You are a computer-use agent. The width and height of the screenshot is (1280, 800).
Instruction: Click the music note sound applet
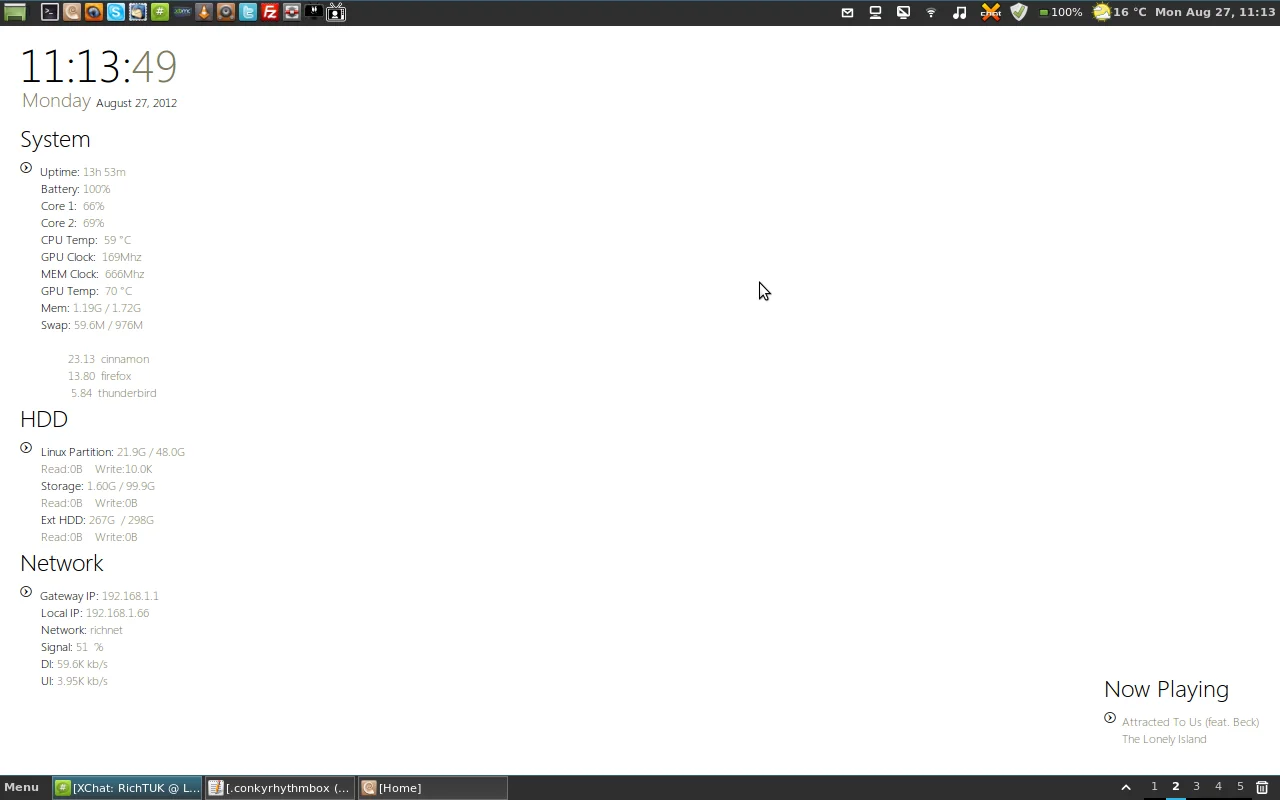pyautogui.click(x=959, y=12)
